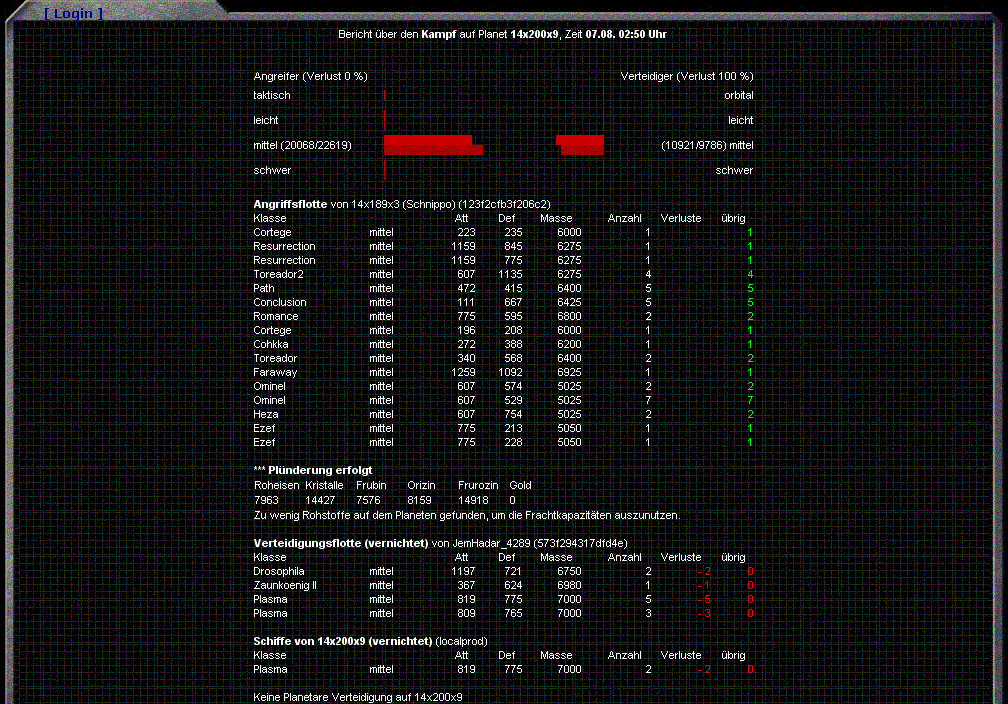Select the Cohkka ship class
This screenshot has height=704, width=1008.
tap(271, 344)
